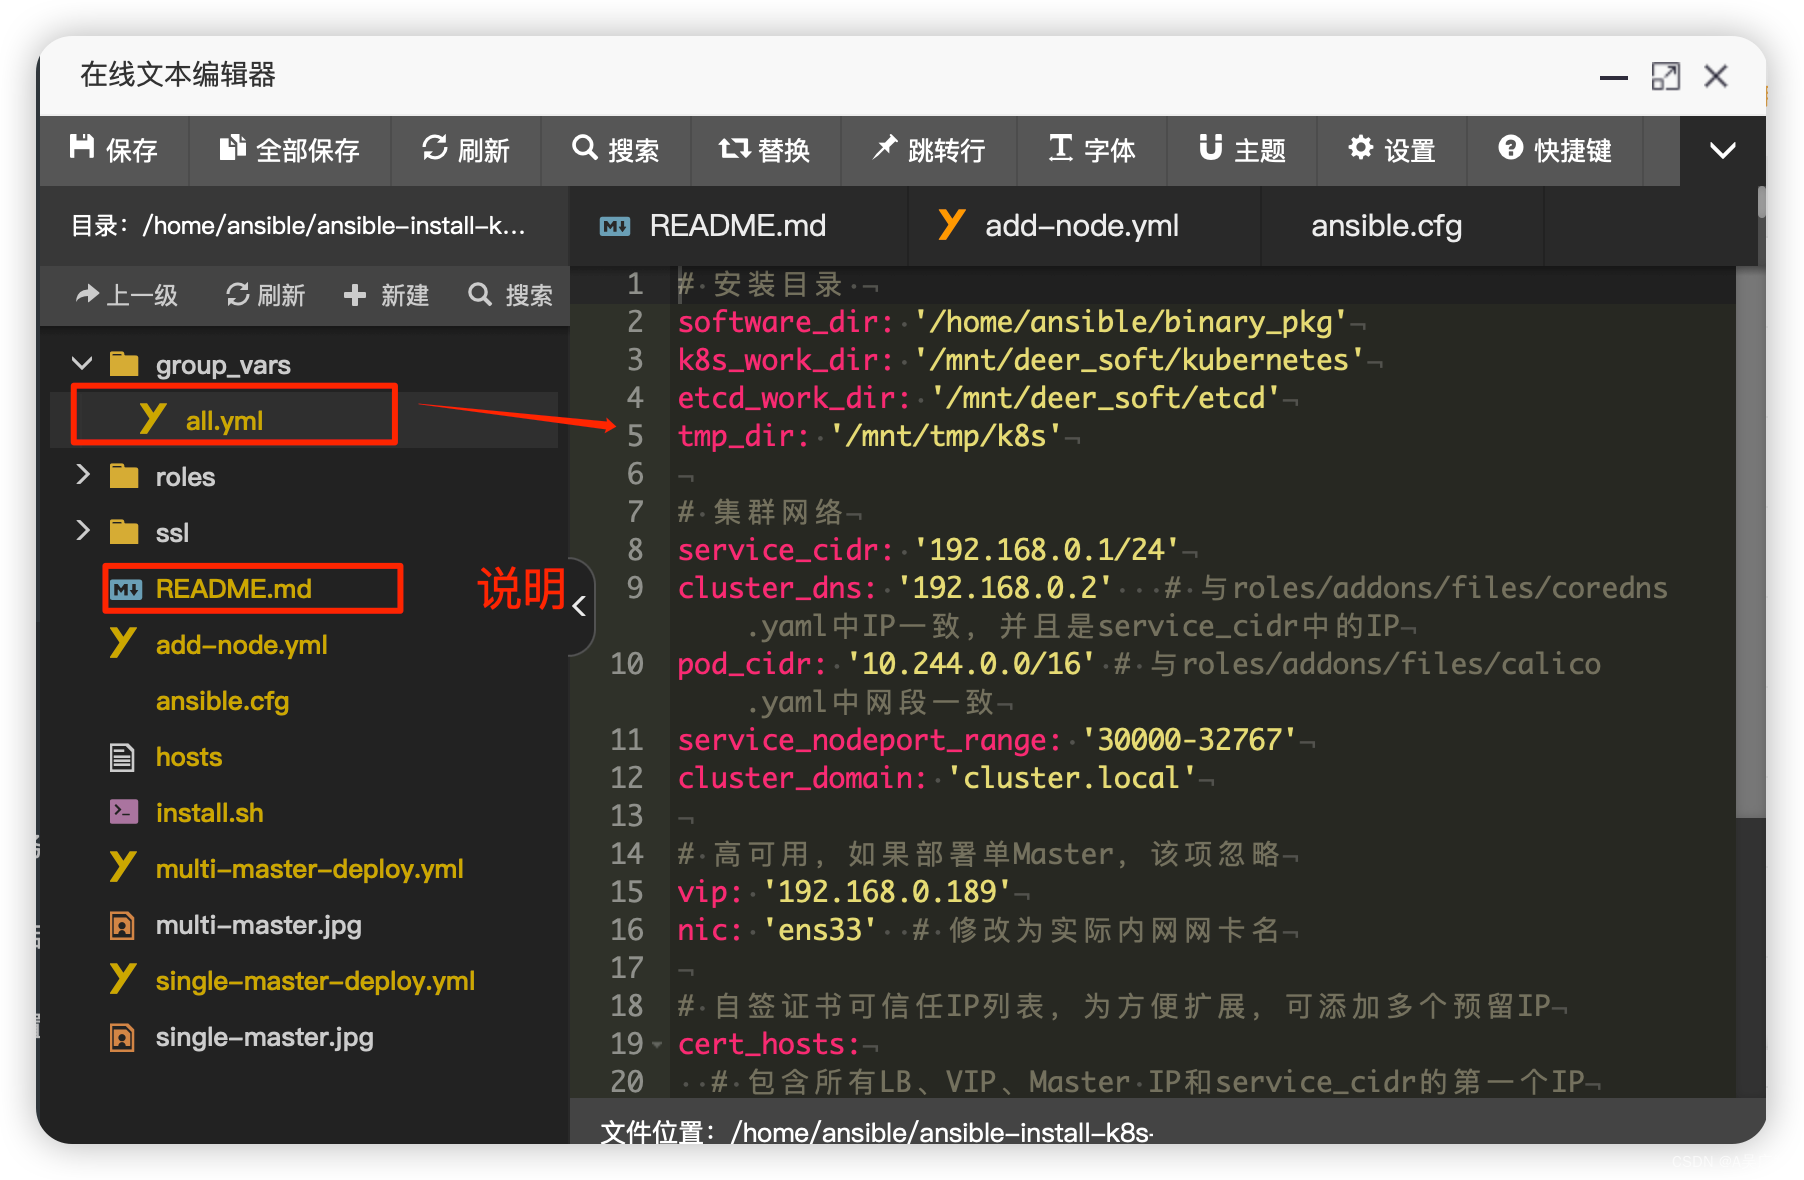Click cluster_domain 'cluster.local' line
The width and height of the screenshot is (1804, 1180).
click(x=937, y=778)
